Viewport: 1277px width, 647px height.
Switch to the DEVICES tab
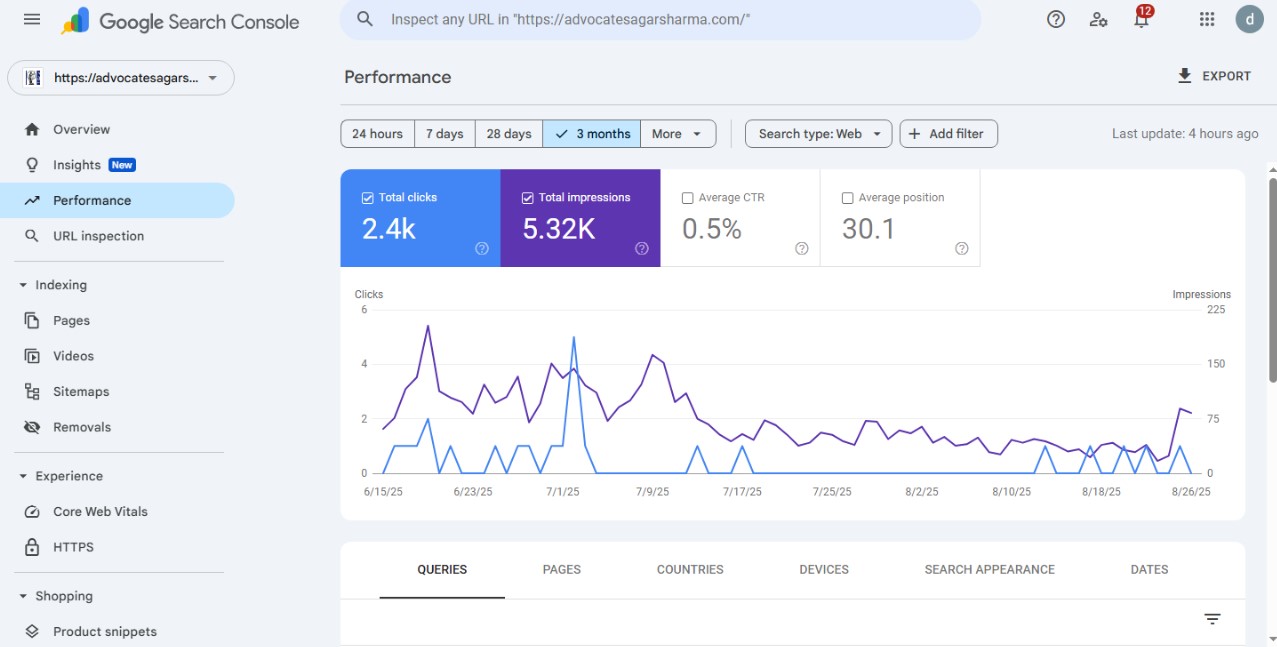(x=823, y=569)
